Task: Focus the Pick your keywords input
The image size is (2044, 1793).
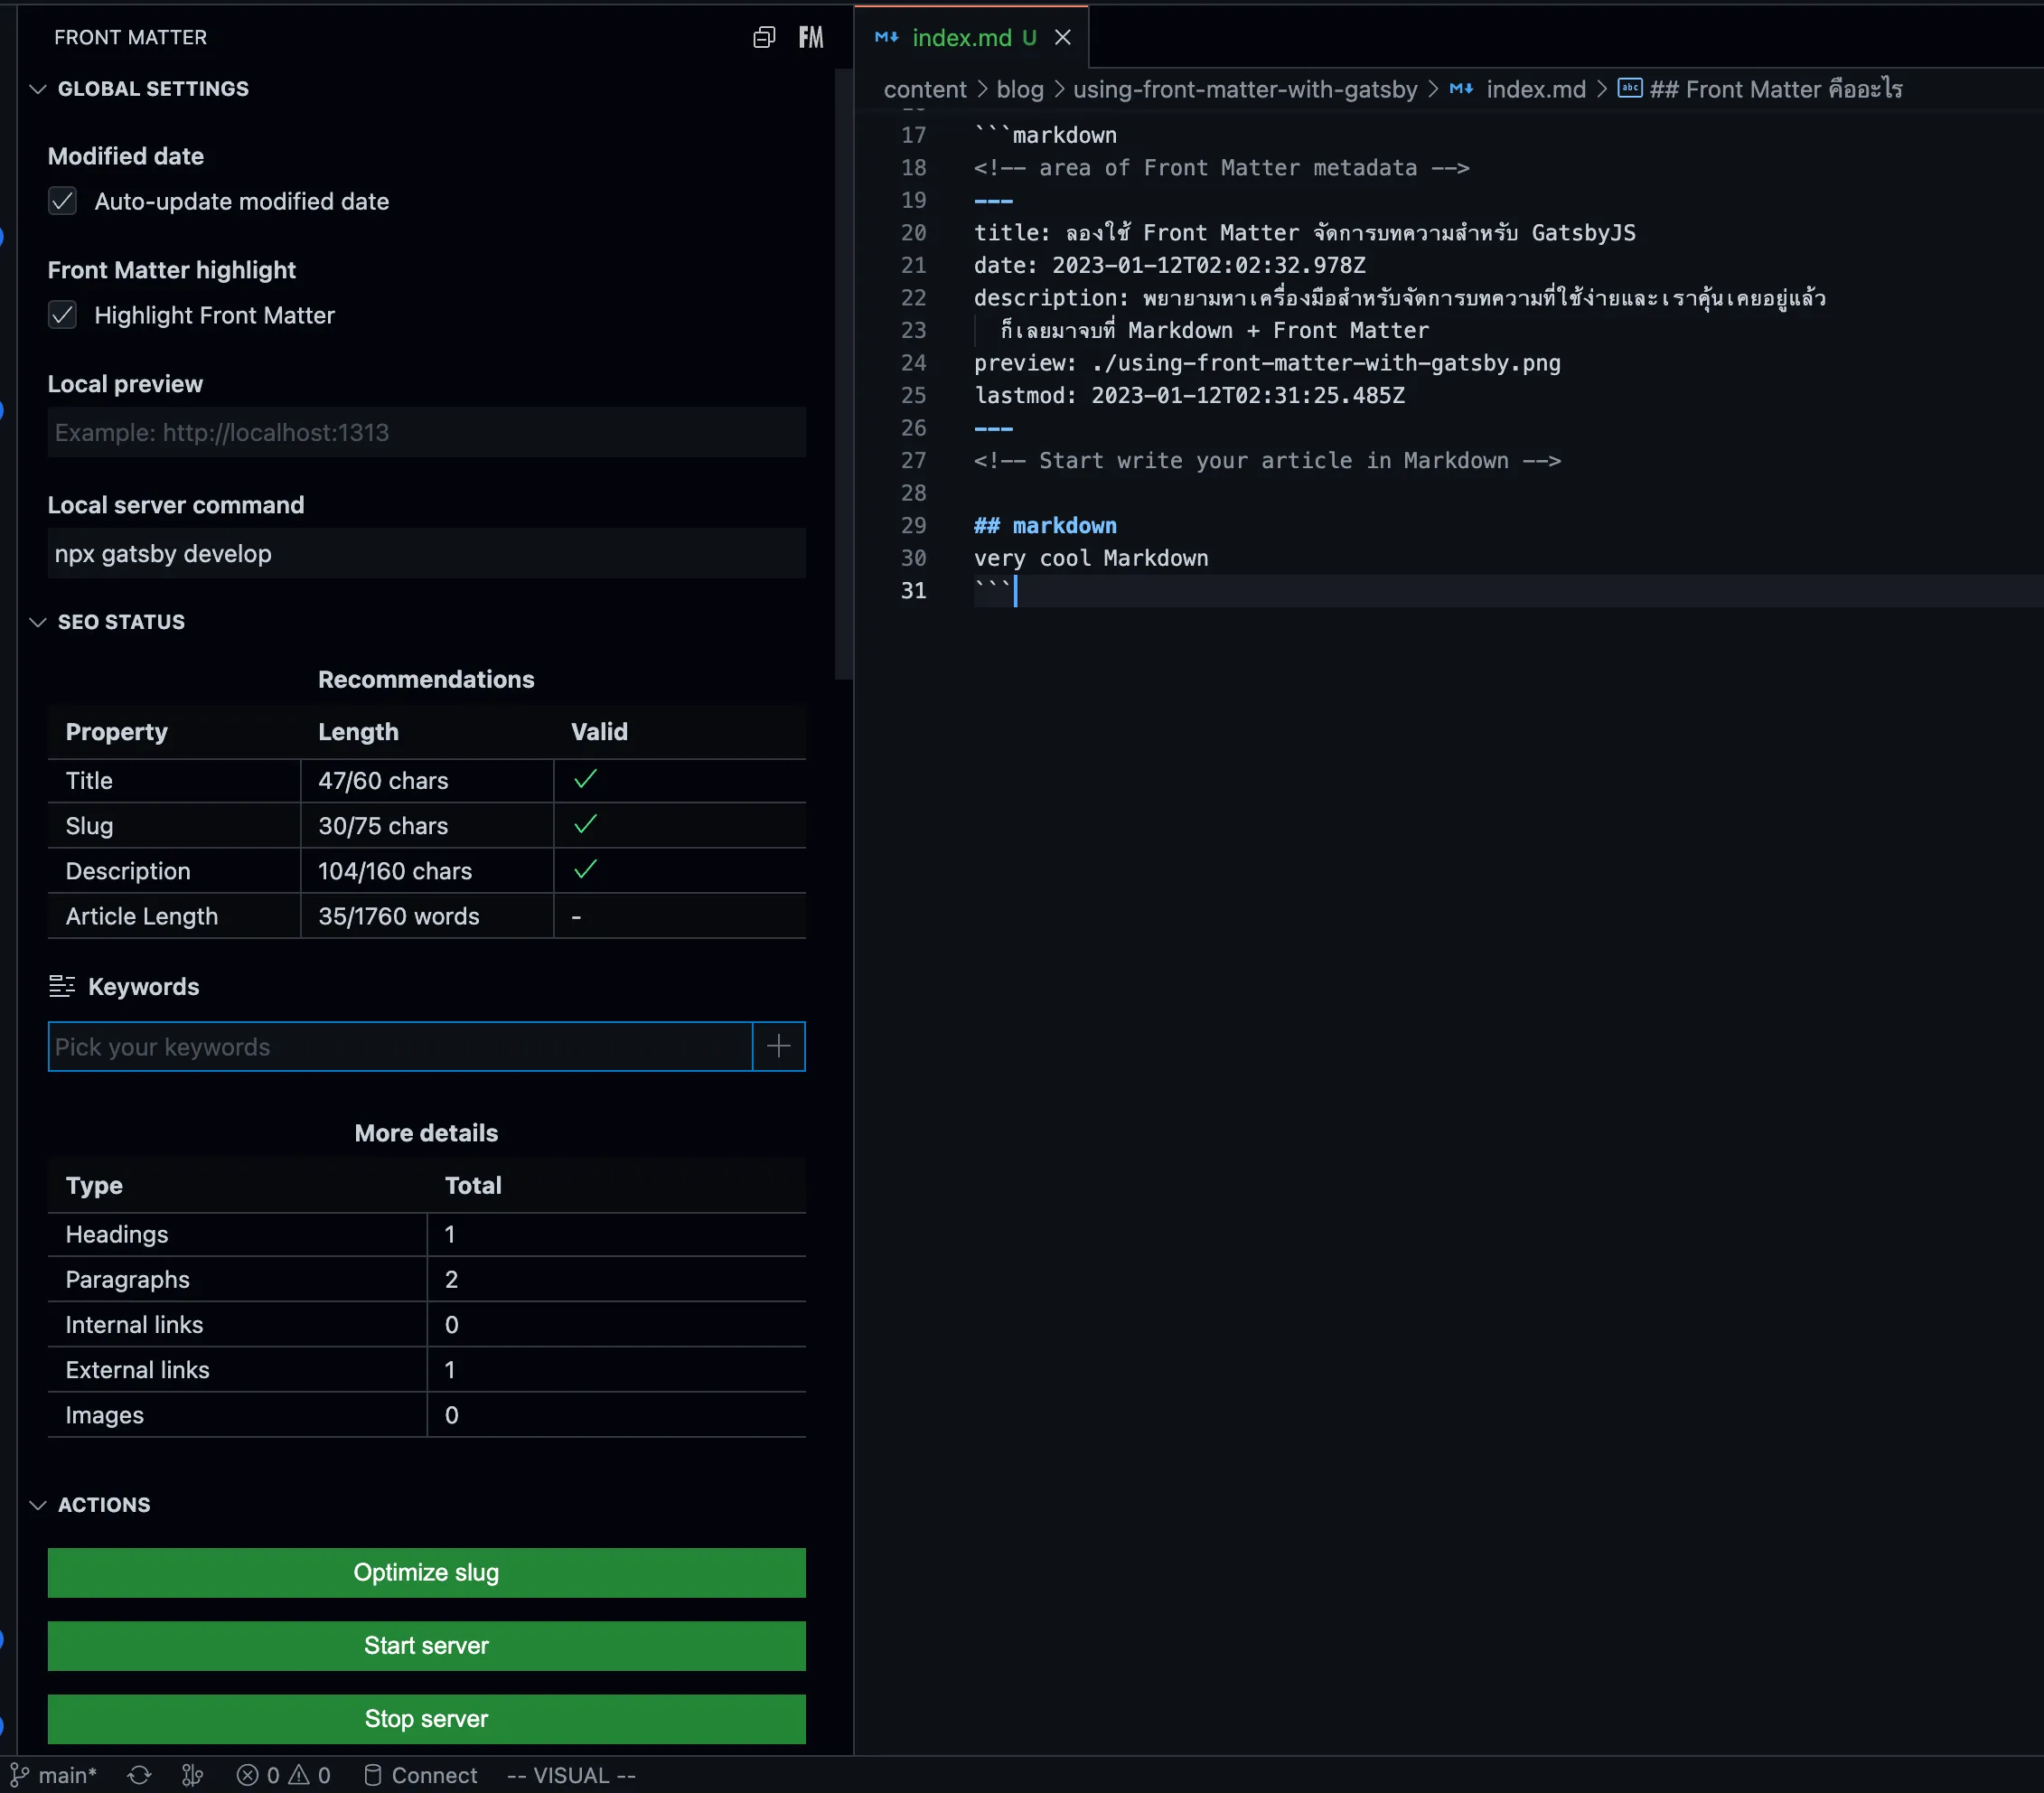Action: point(400,1047)
